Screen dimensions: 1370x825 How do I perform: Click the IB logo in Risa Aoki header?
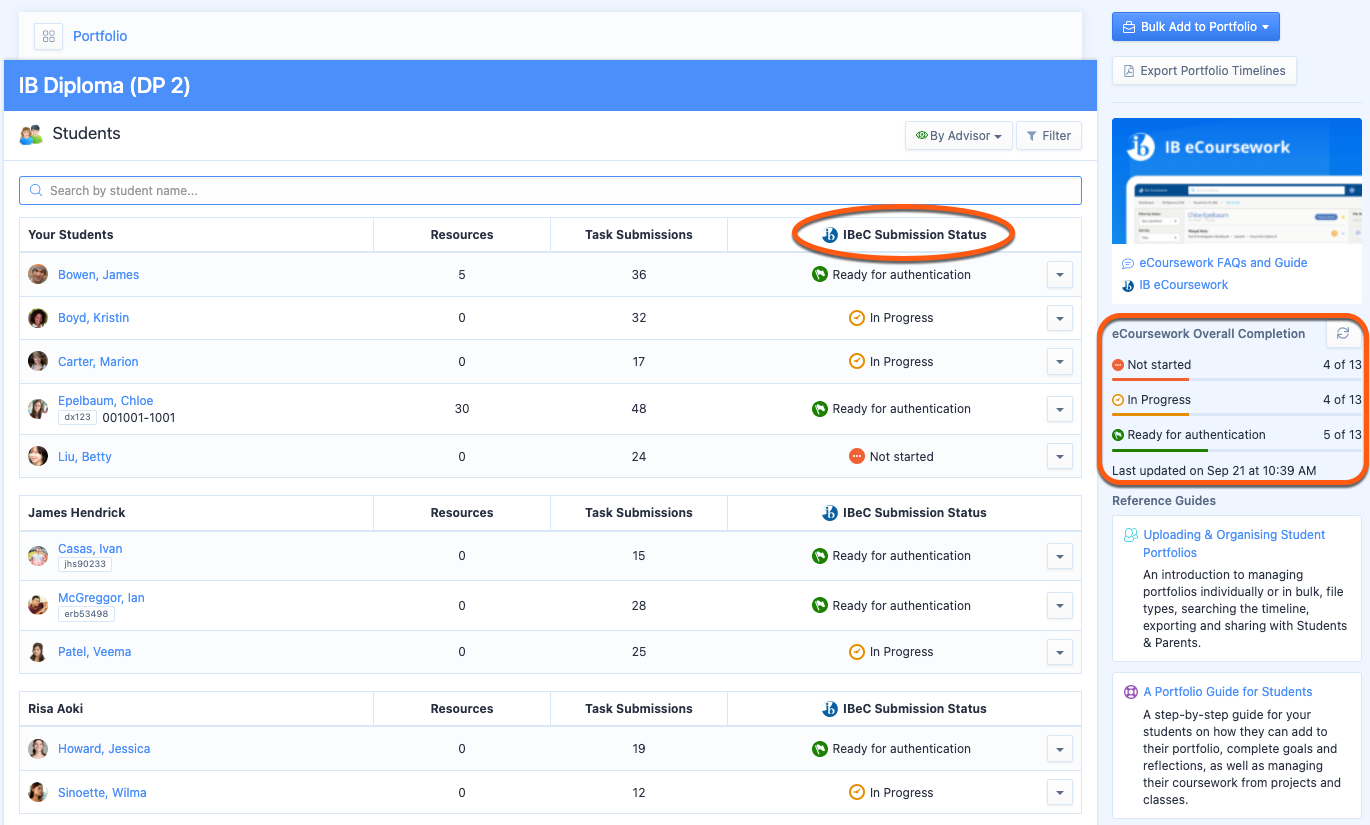[x=830, y=709]
